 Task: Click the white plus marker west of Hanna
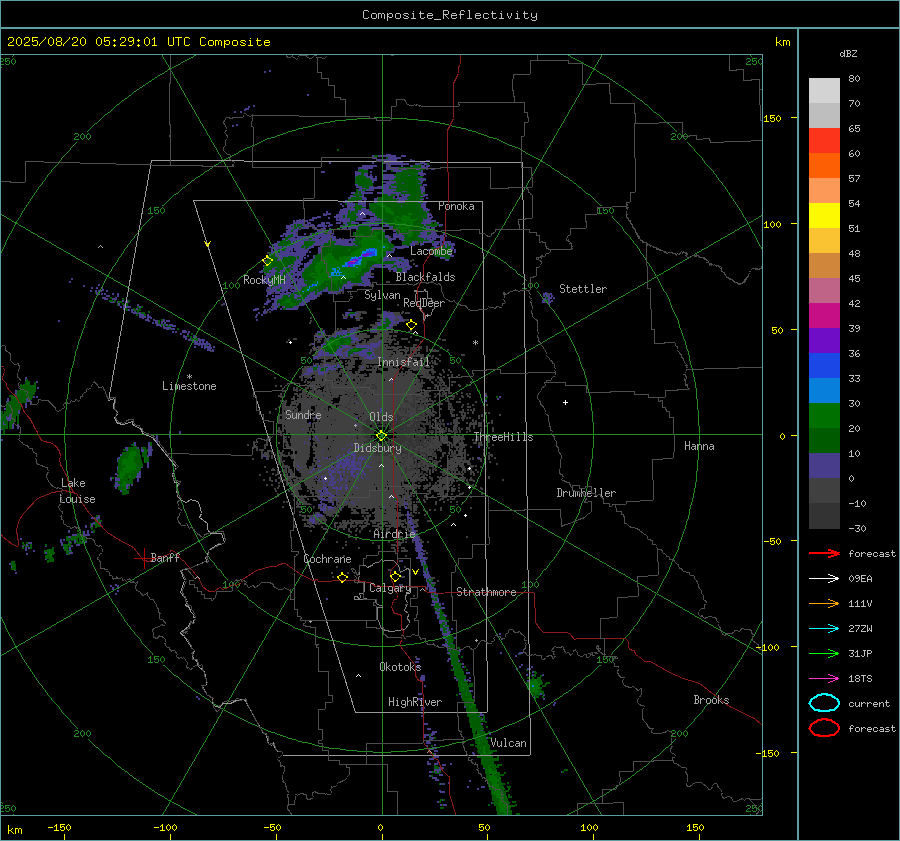565,402
